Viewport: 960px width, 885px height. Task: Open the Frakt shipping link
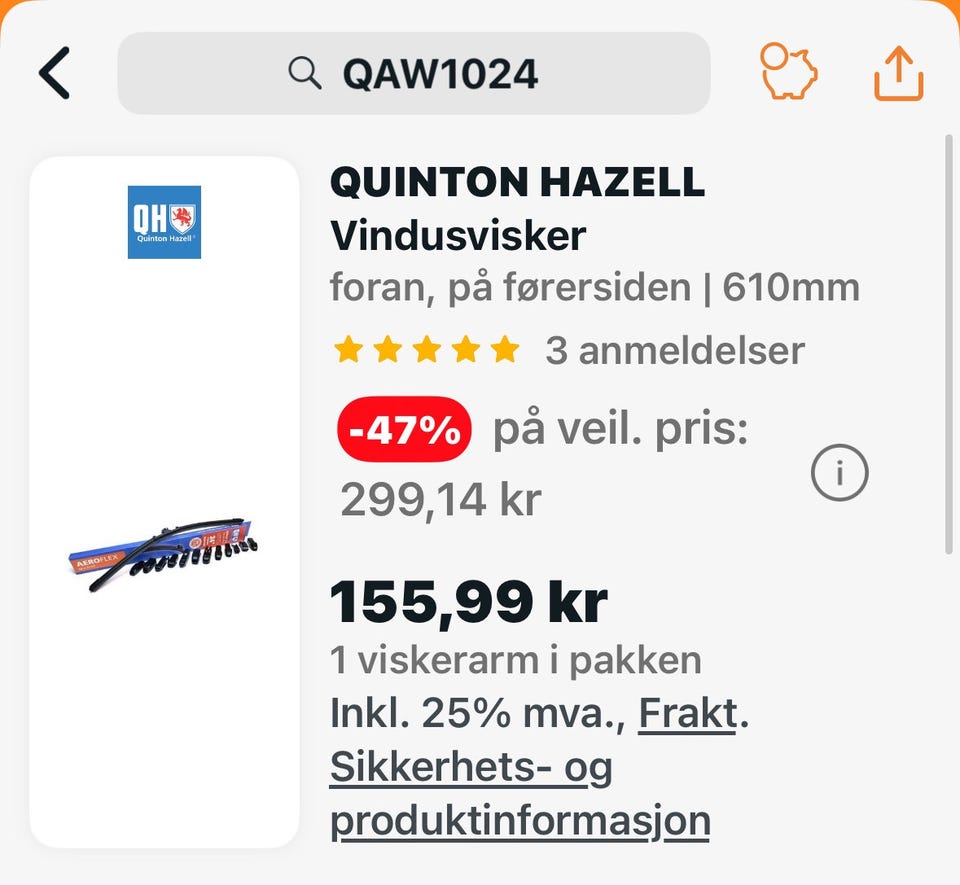click(688, 713)
